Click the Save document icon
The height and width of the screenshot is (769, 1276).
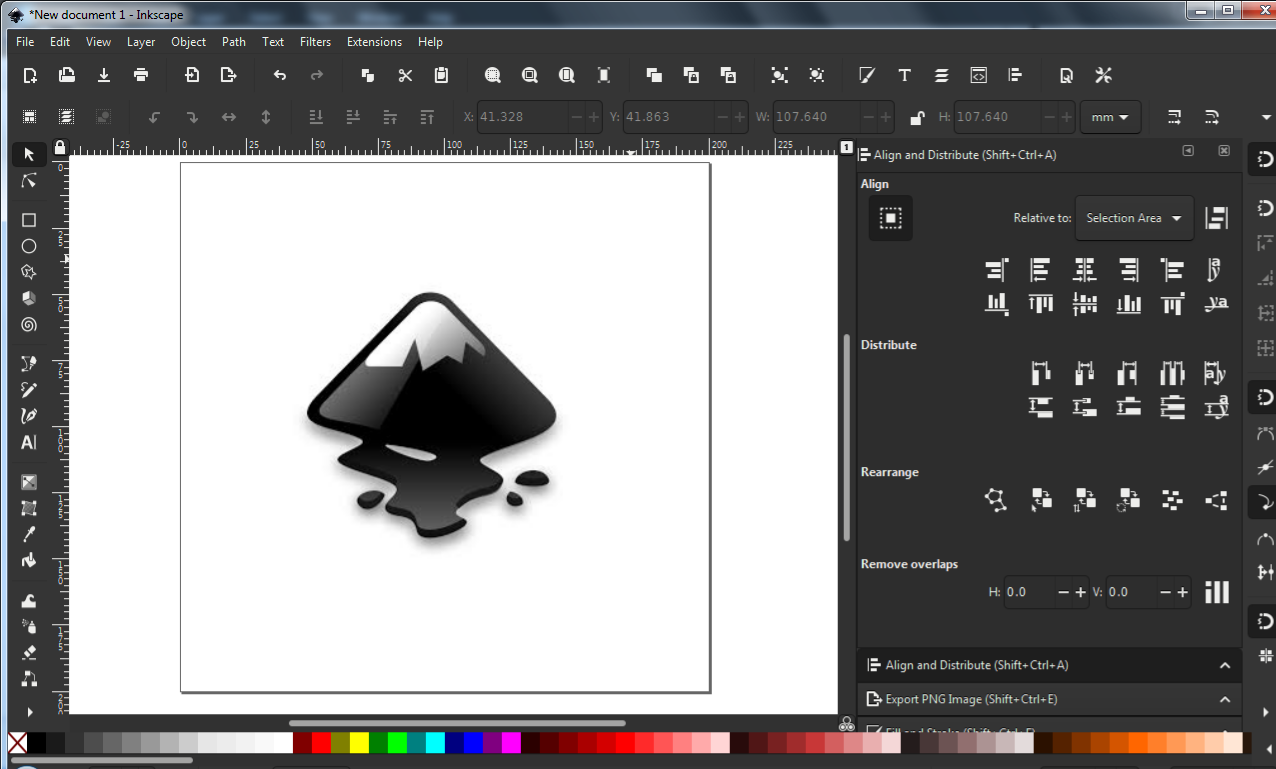point(104,75)
